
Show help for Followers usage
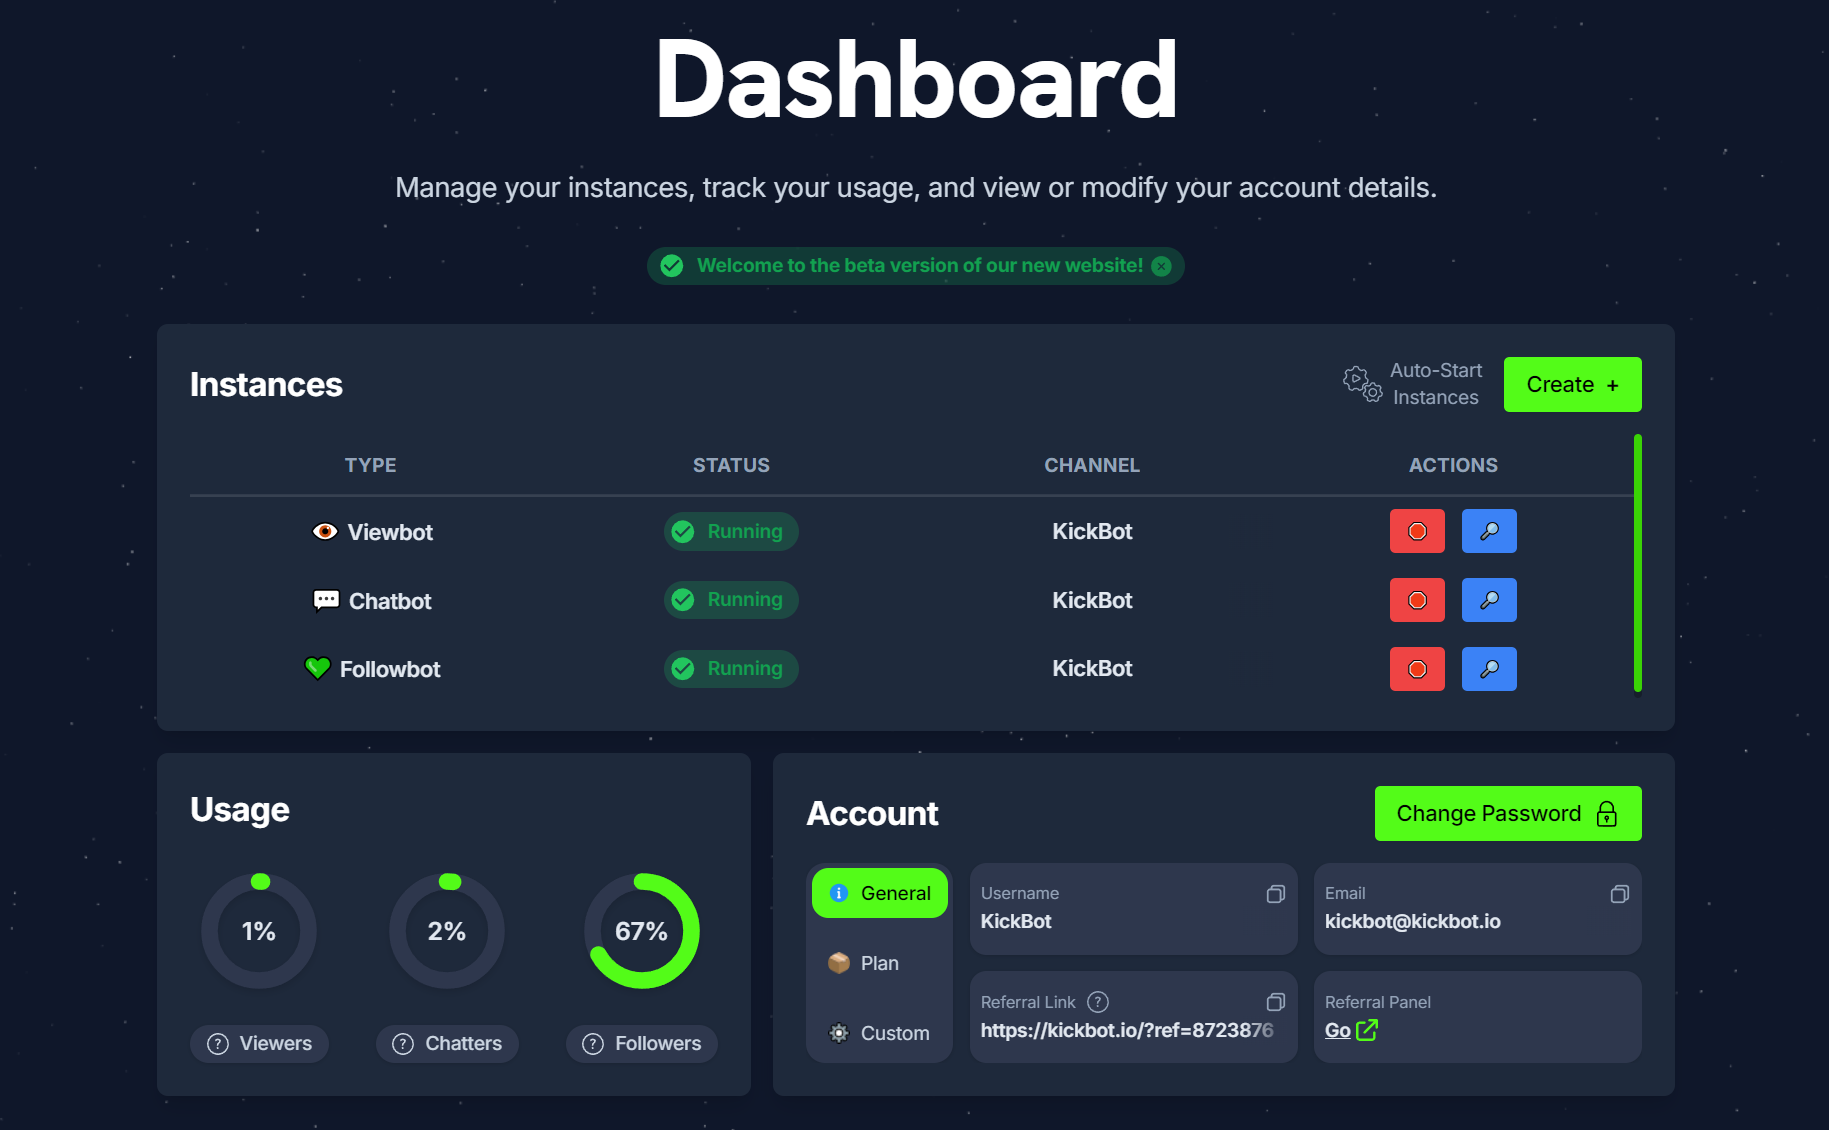(593, 1044)
